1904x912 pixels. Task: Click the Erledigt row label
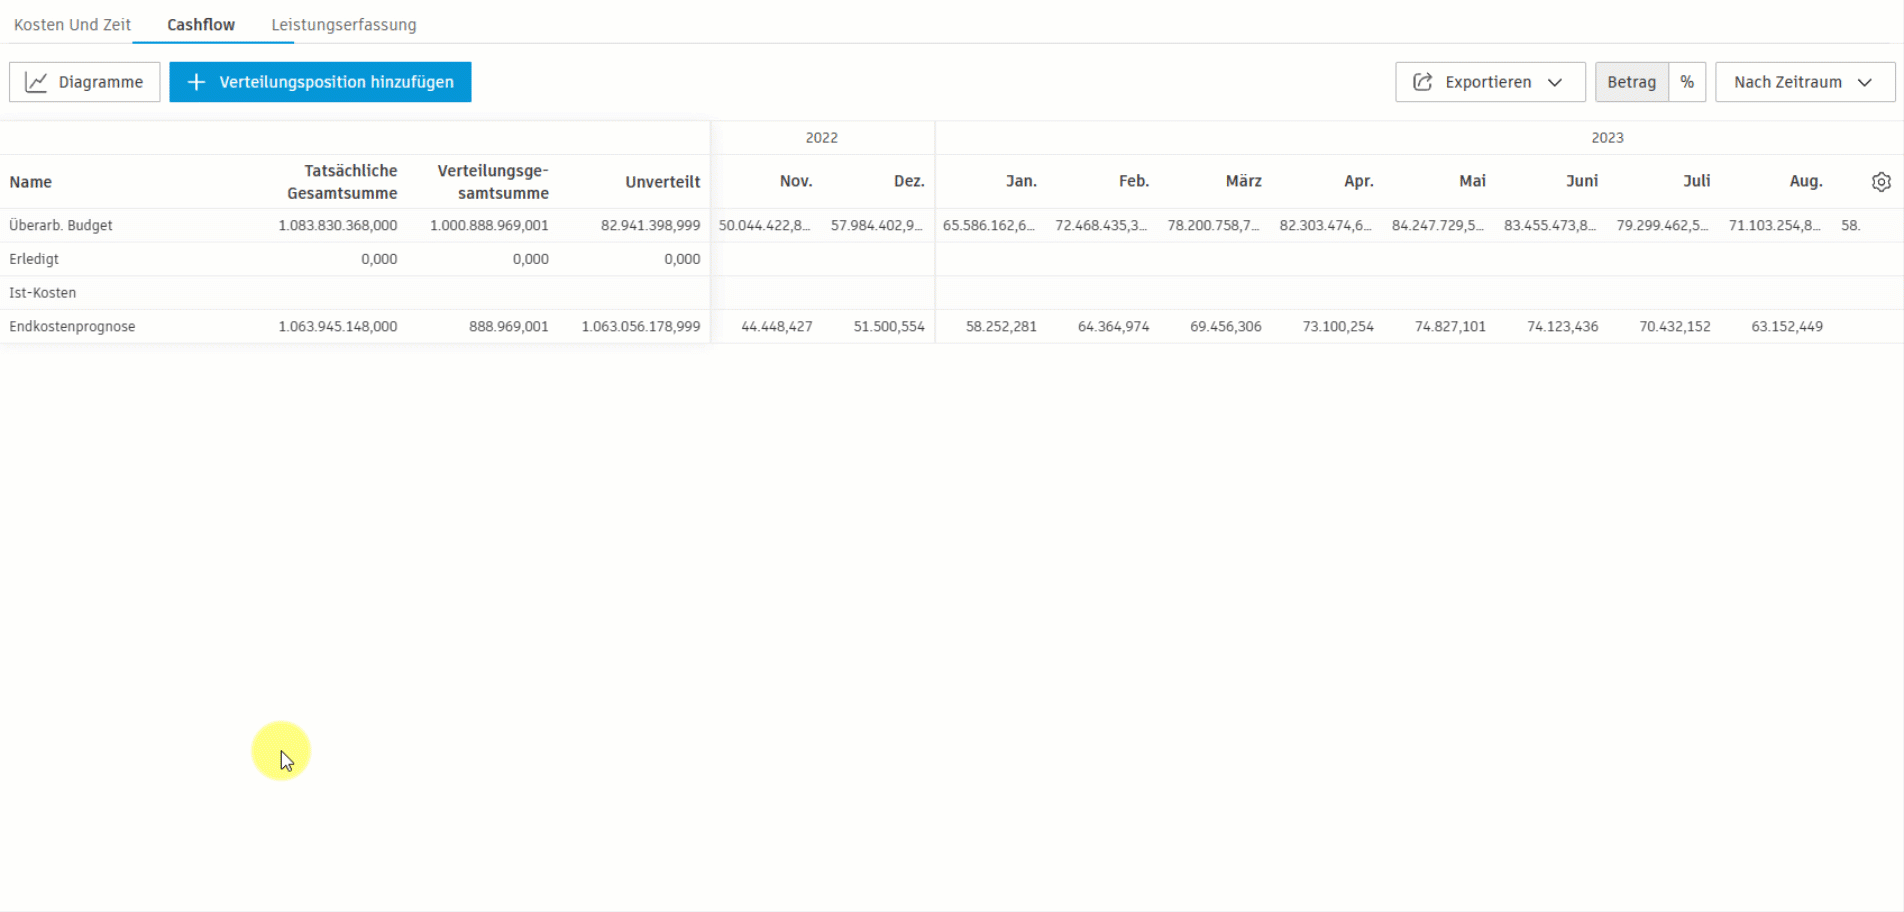(34, 259)
